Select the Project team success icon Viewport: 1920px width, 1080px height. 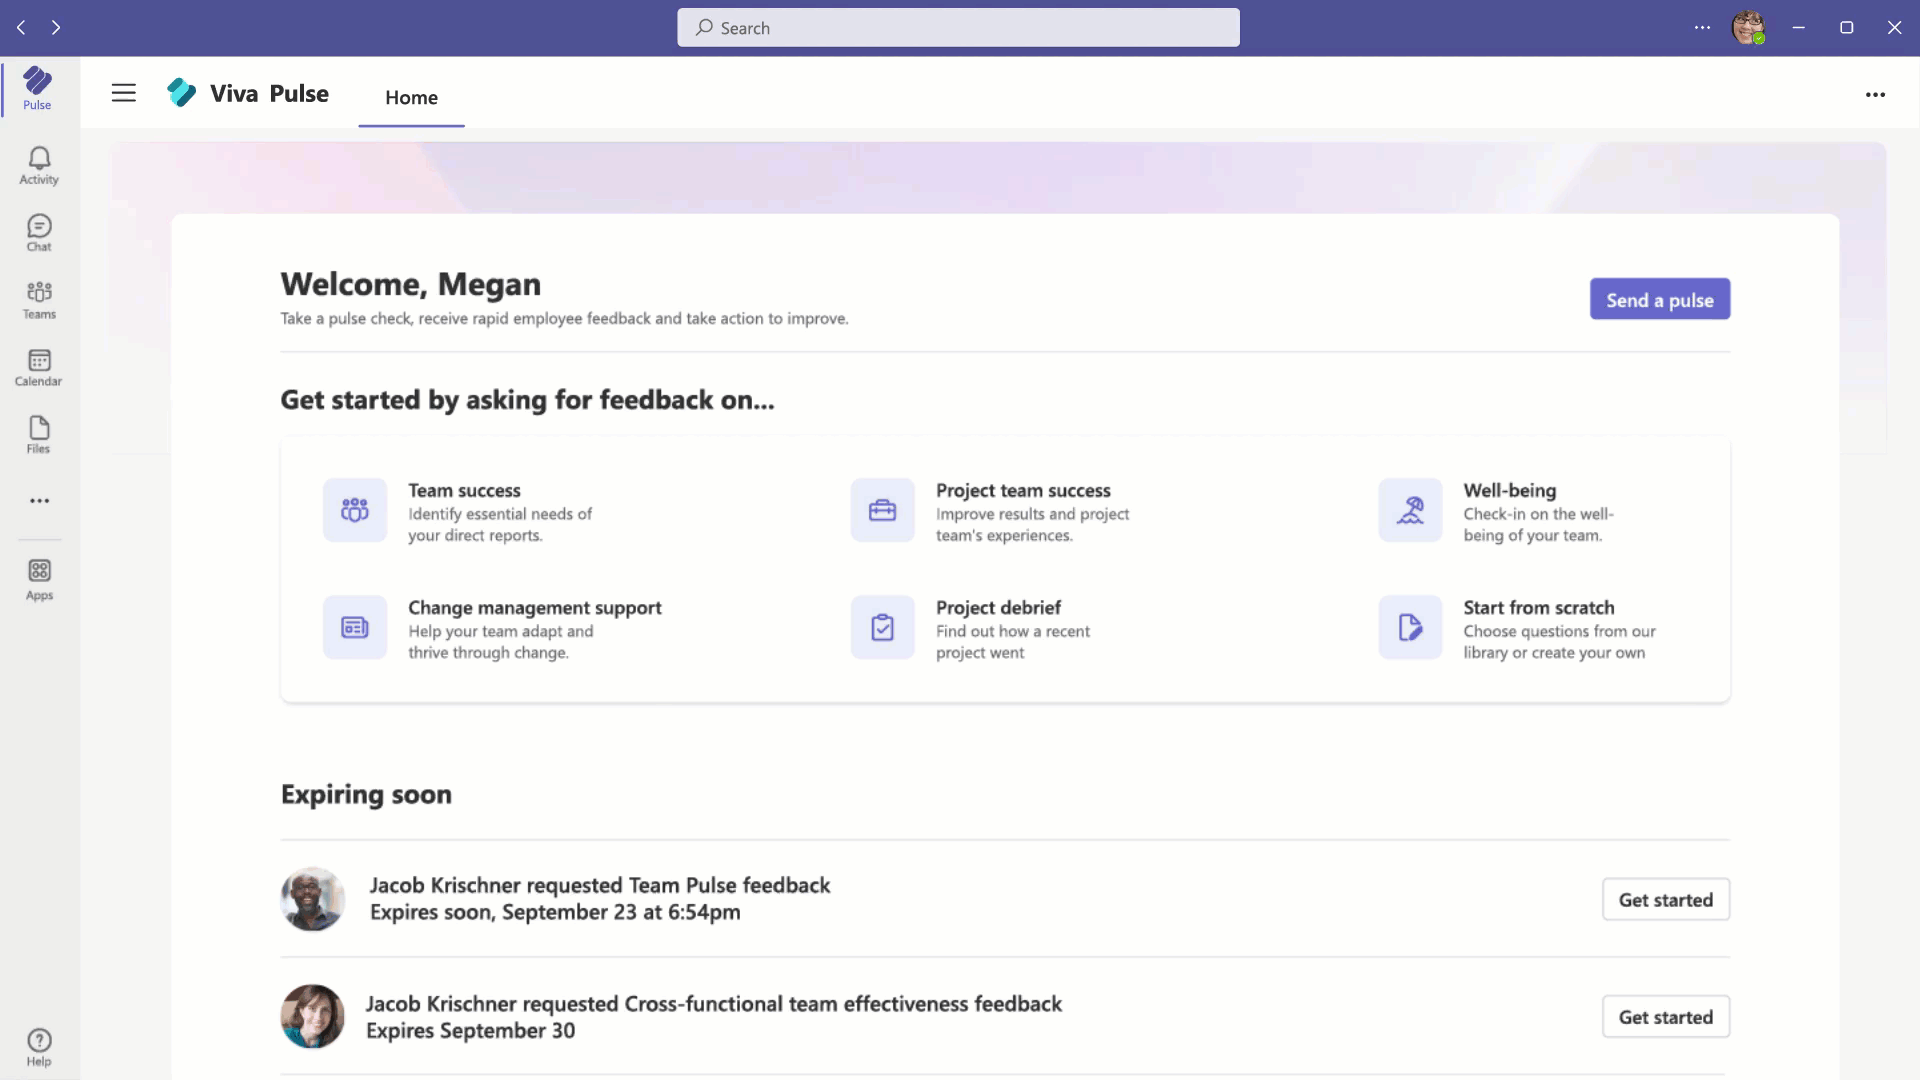pos(882,510)
